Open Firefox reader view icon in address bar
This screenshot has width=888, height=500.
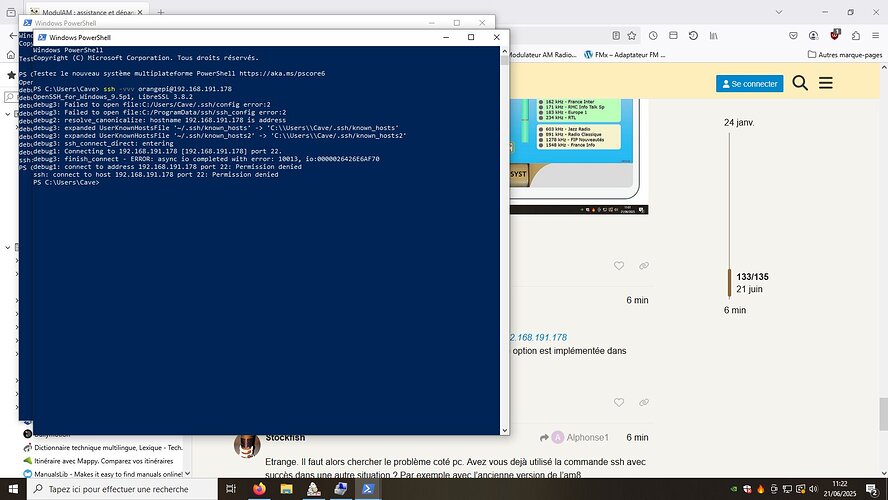point(616,36)
